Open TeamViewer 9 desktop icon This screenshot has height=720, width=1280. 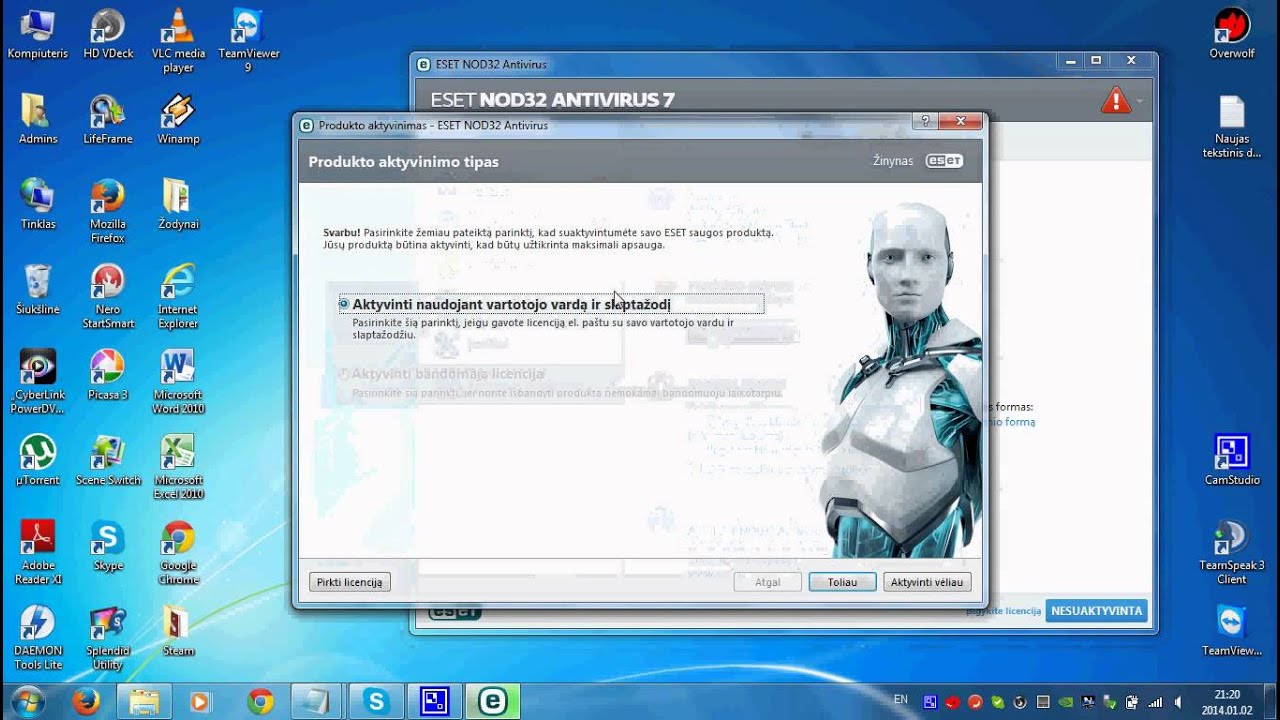click(x=248, y=42)
